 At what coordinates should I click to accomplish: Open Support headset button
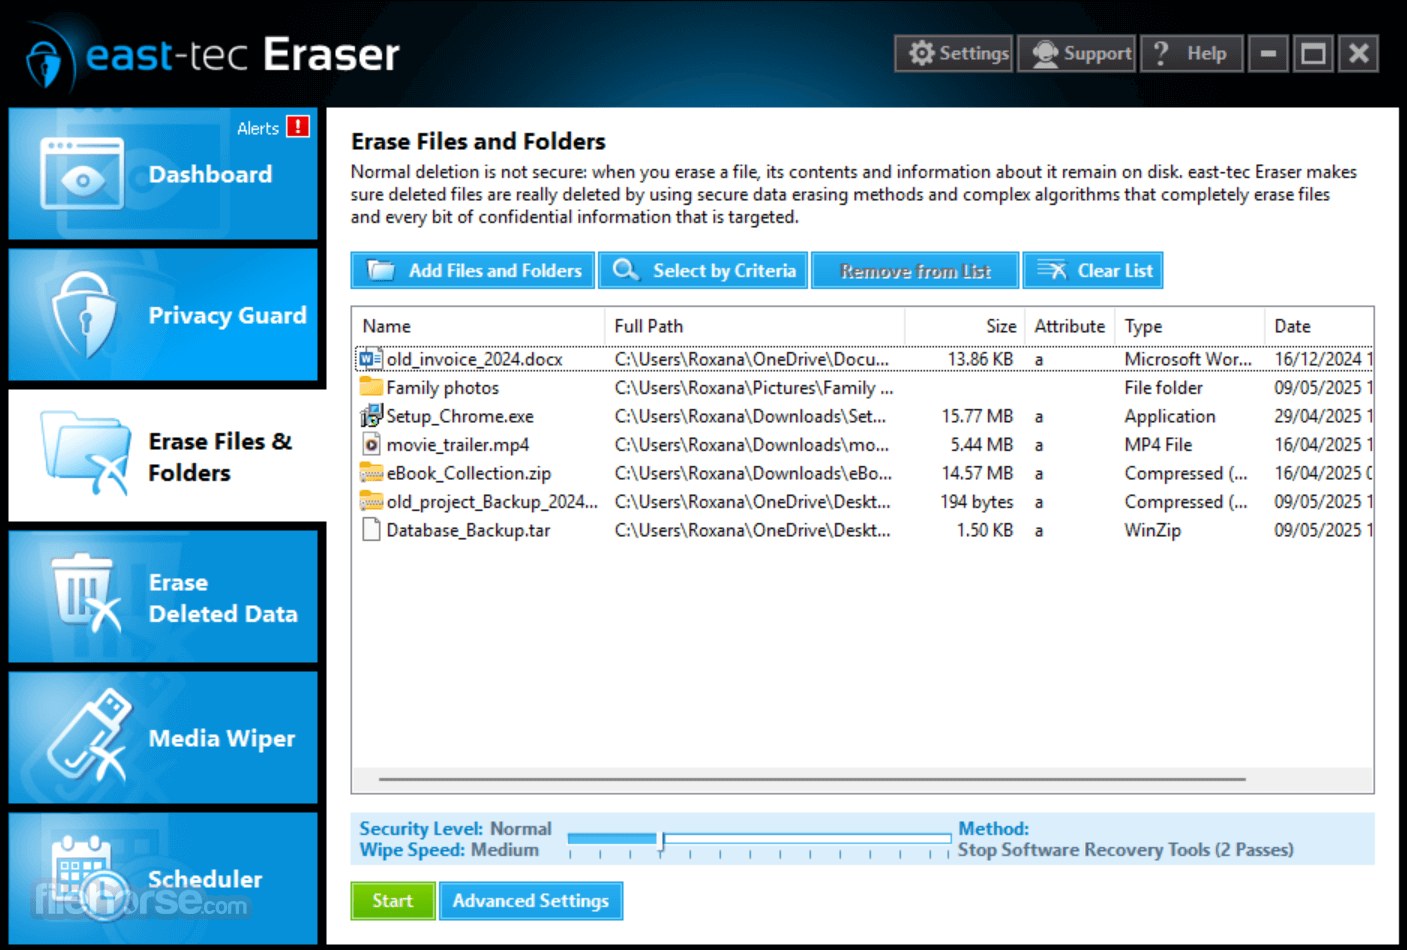[x=1077, y=54]
